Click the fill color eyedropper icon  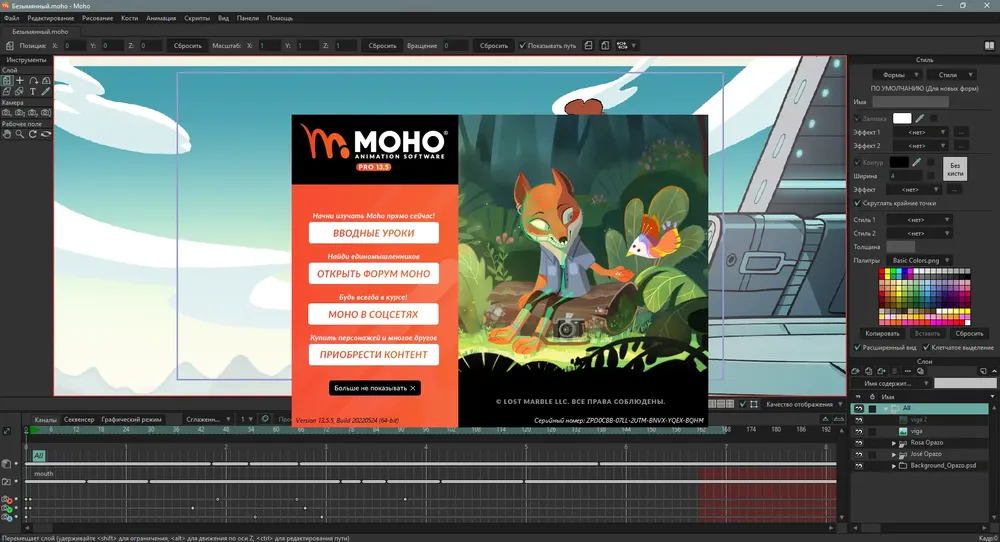920,118
